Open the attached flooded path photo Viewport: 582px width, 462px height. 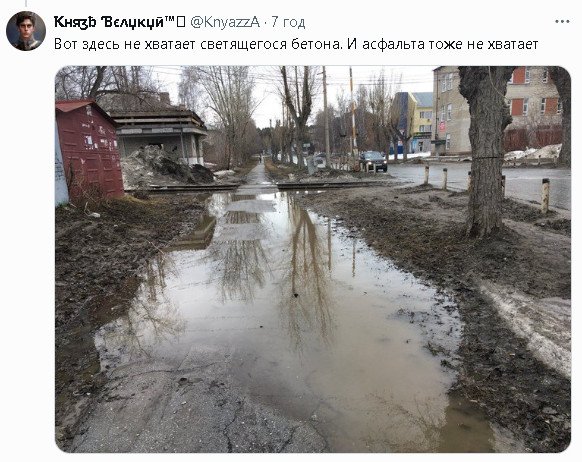[313, 259]
